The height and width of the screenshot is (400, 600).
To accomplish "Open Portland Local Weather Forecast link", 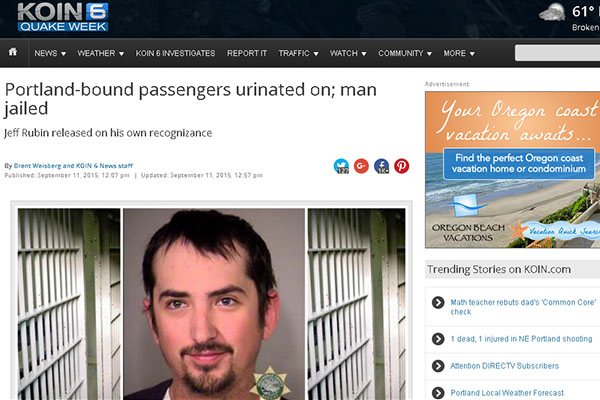I will click(507, 393).
